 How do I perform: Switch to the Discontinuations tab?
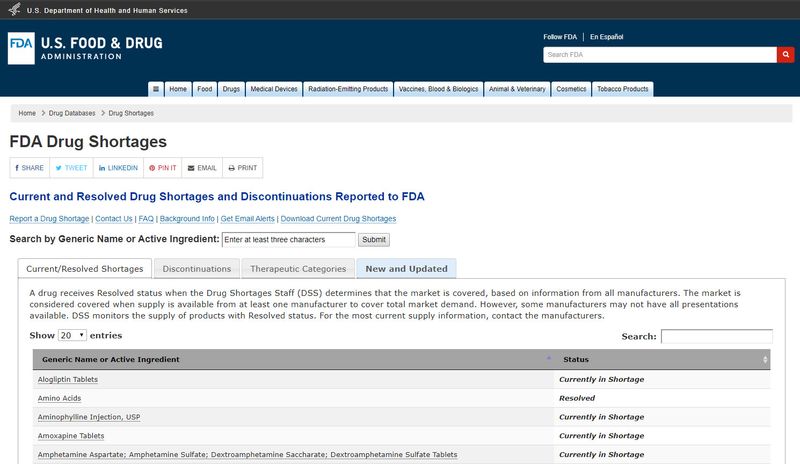(197, 268)
